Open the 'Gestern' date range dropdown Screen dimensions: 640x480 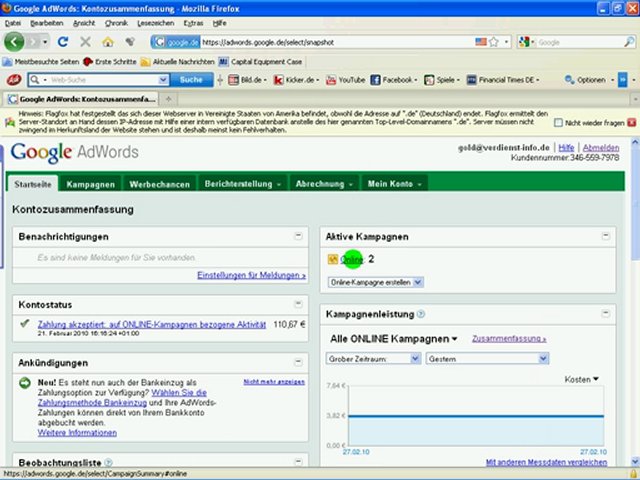coord(486,358)
